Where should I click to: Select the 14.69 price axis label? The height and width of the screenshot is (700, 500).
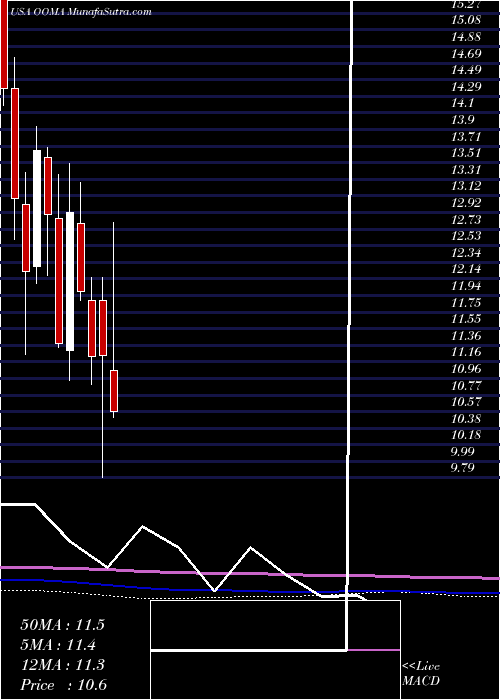tap(466, 54)
